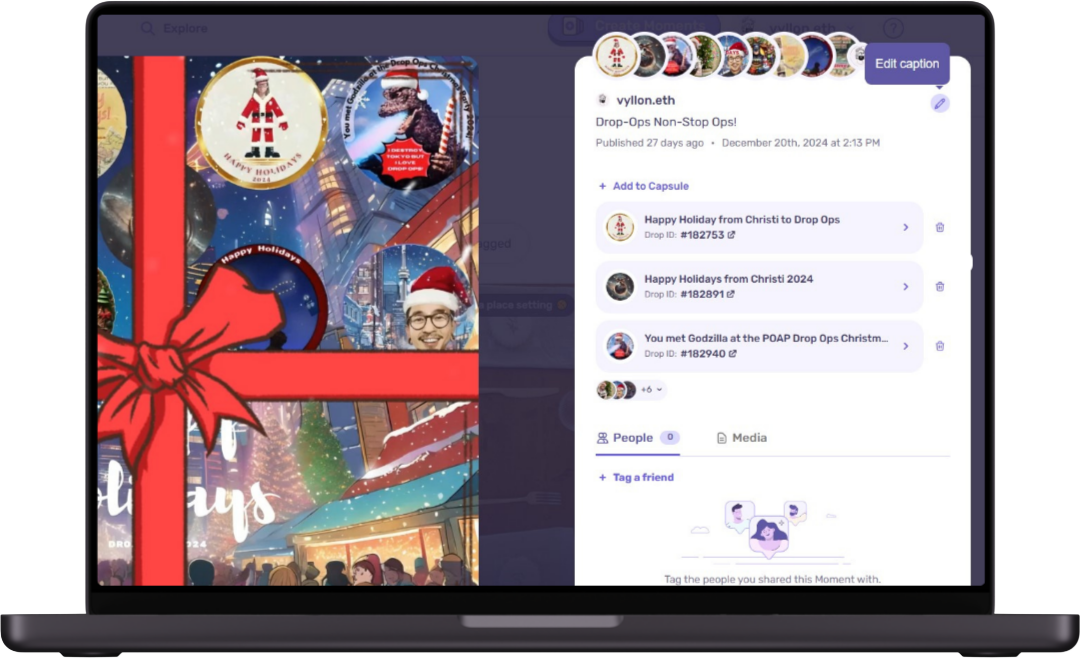Image resolution: width=1080 pixels, height=659 pixels.
Task: Remove Happy Holidays from Christi 2024 via trash icon
Action: (x=939, y=287)
